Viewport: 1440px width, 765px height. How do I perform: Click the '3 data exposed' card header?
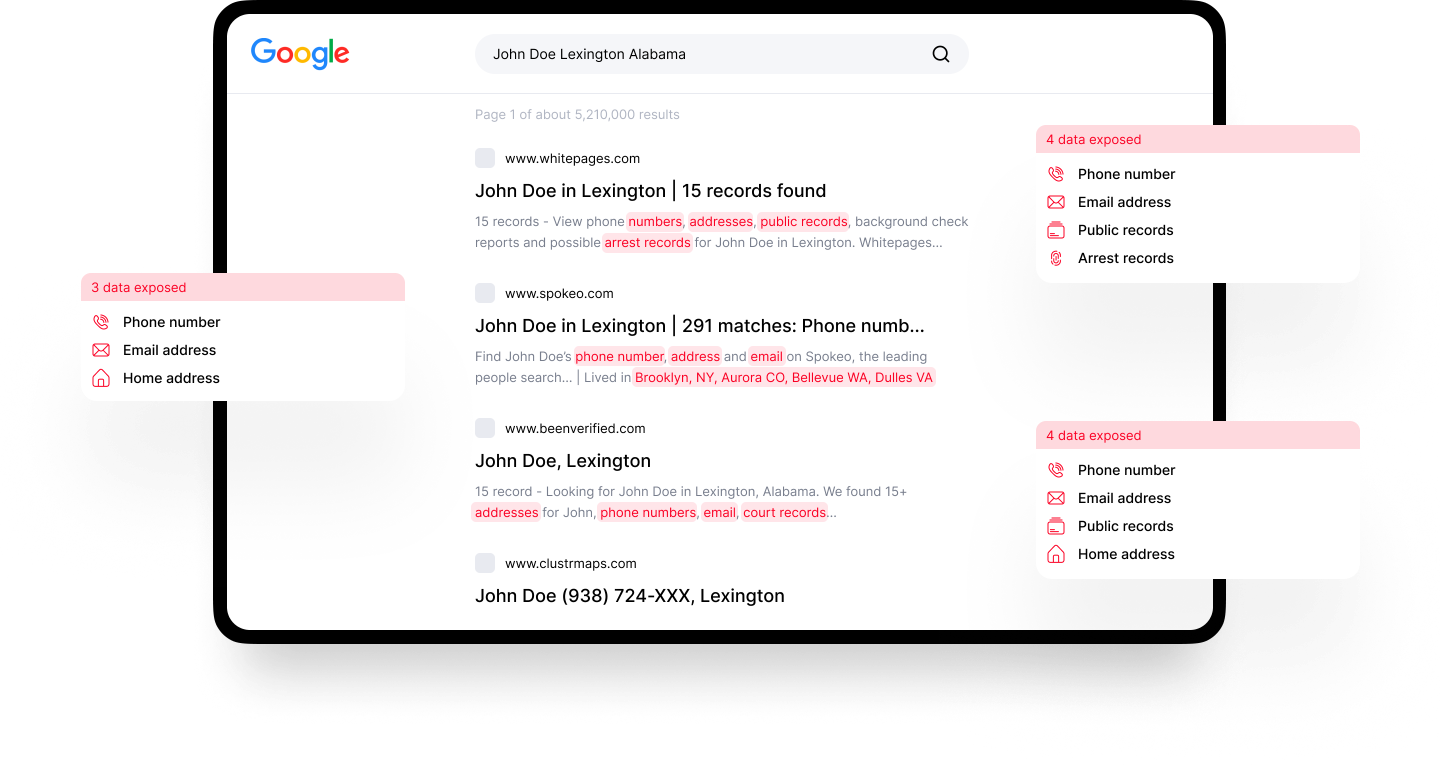pyautogui.click(x=243, y=288)
